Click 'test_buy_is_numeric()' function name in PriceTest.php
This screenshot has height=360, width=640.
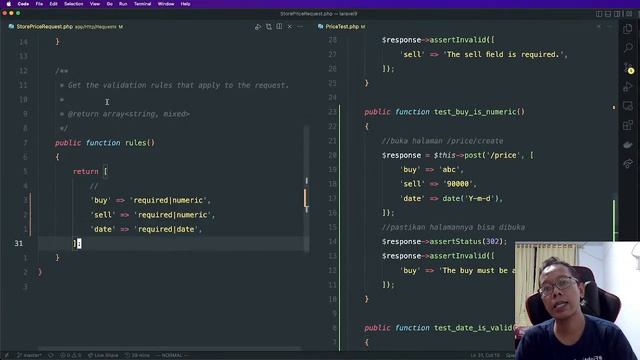[x=479, y=112]
